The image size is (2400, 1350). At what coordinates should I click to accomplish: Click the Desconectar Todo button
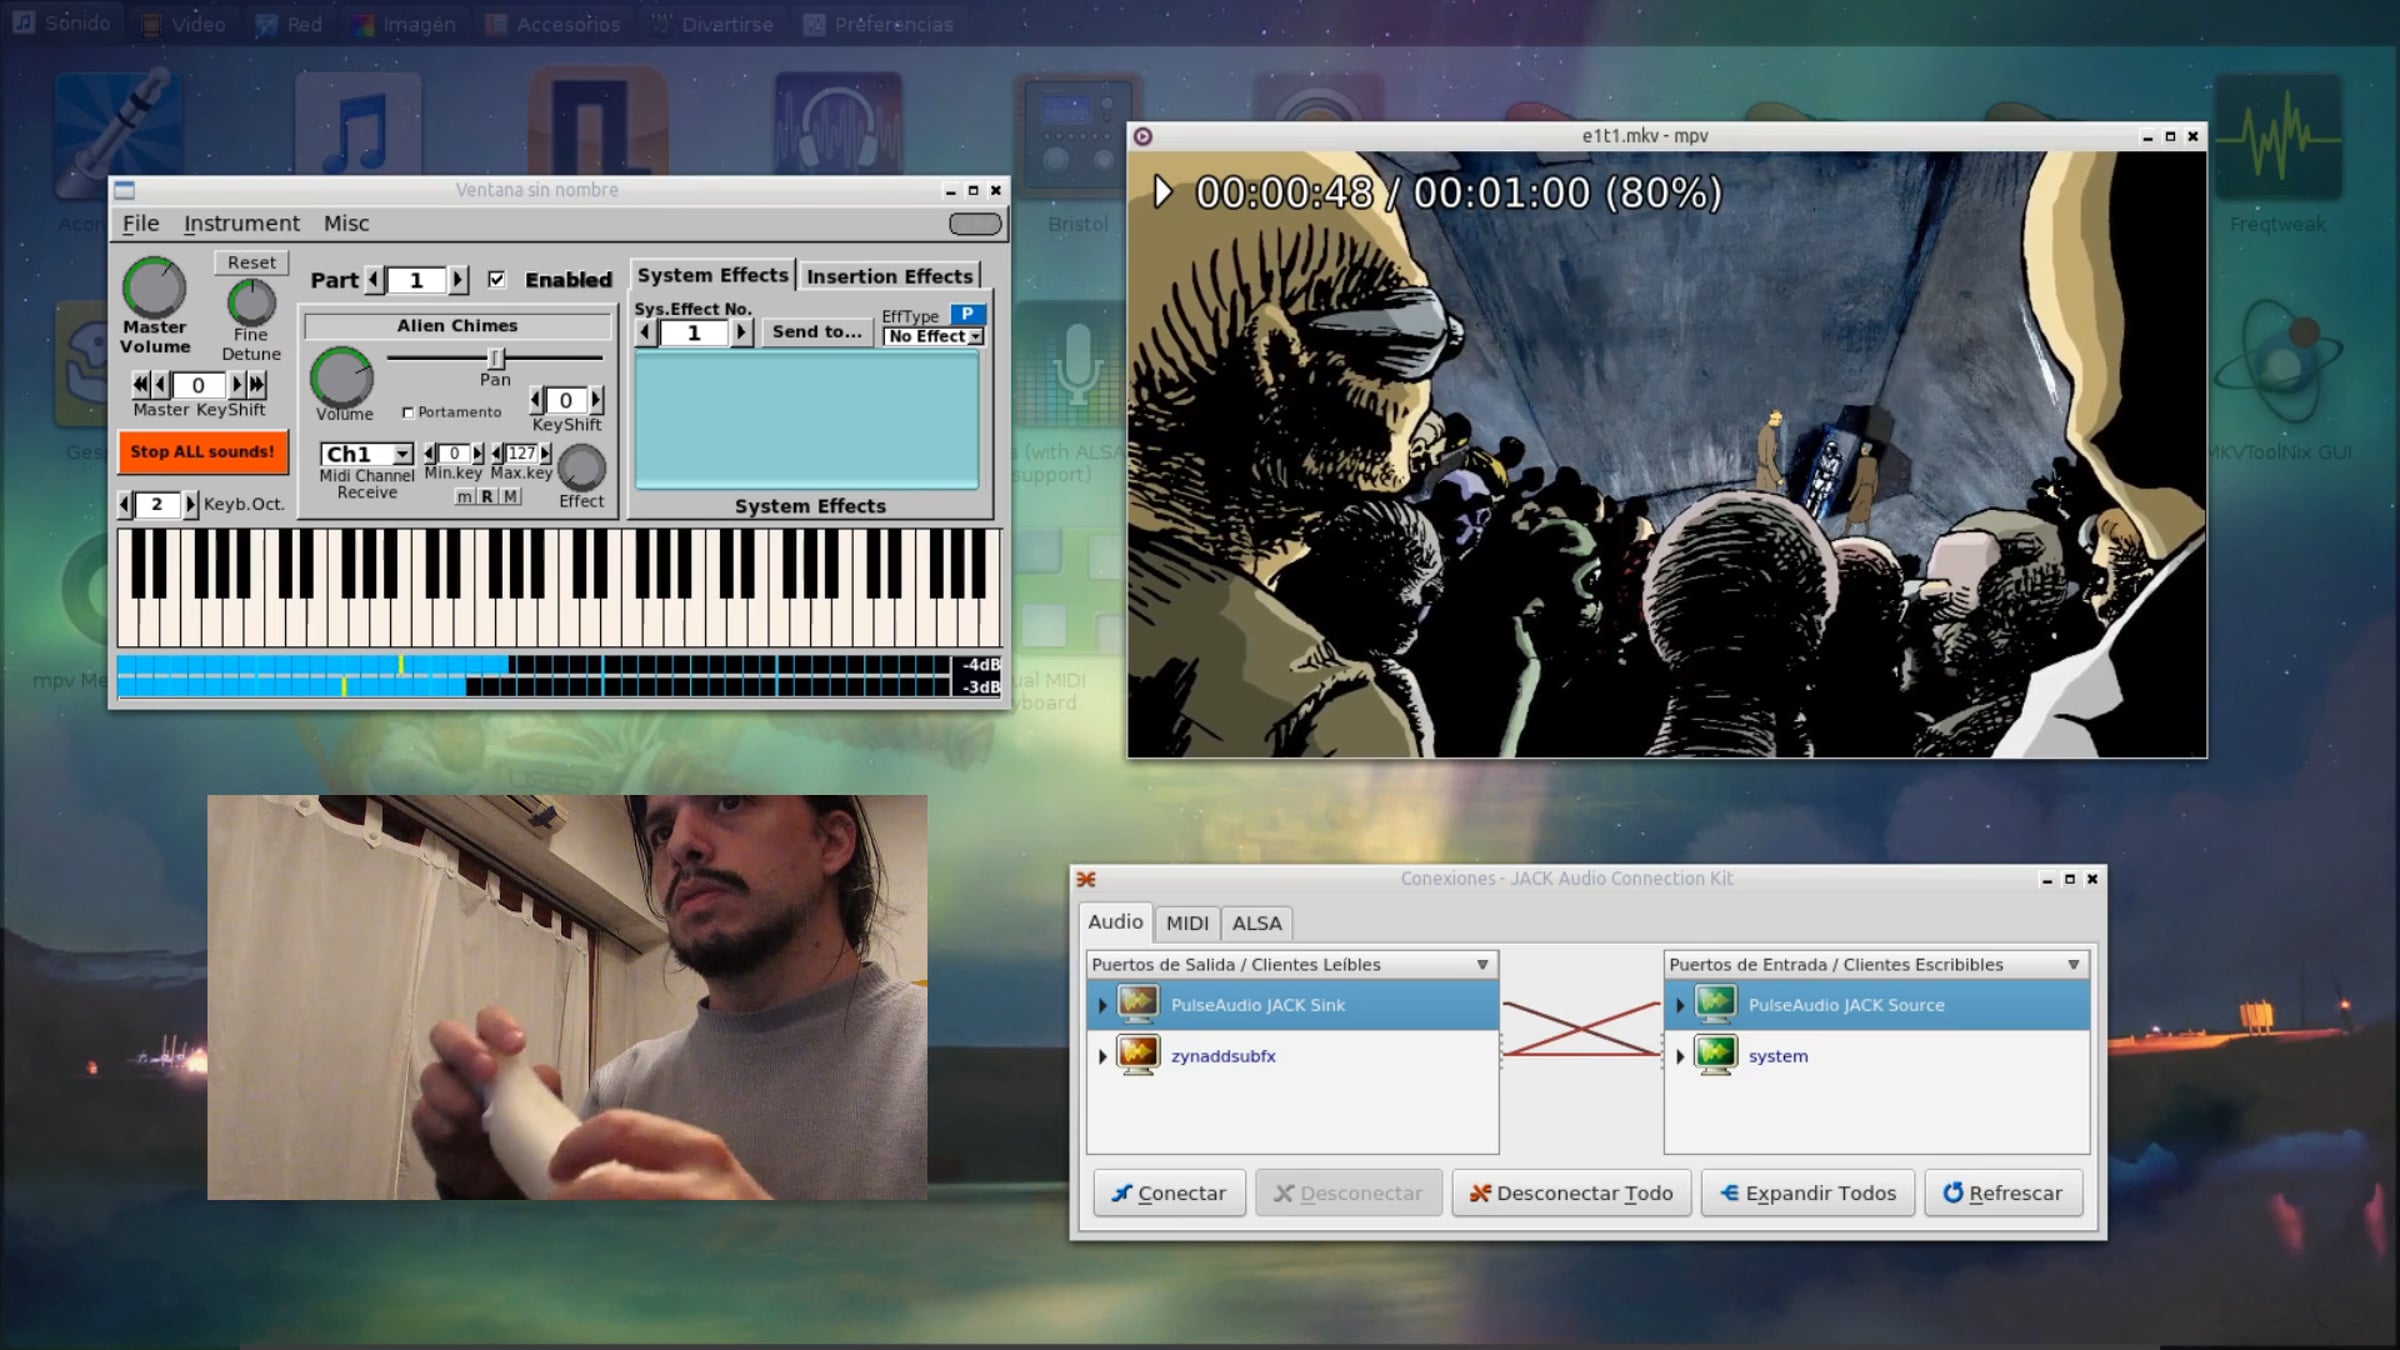pyautogui.click(x=1571, y=1193)
